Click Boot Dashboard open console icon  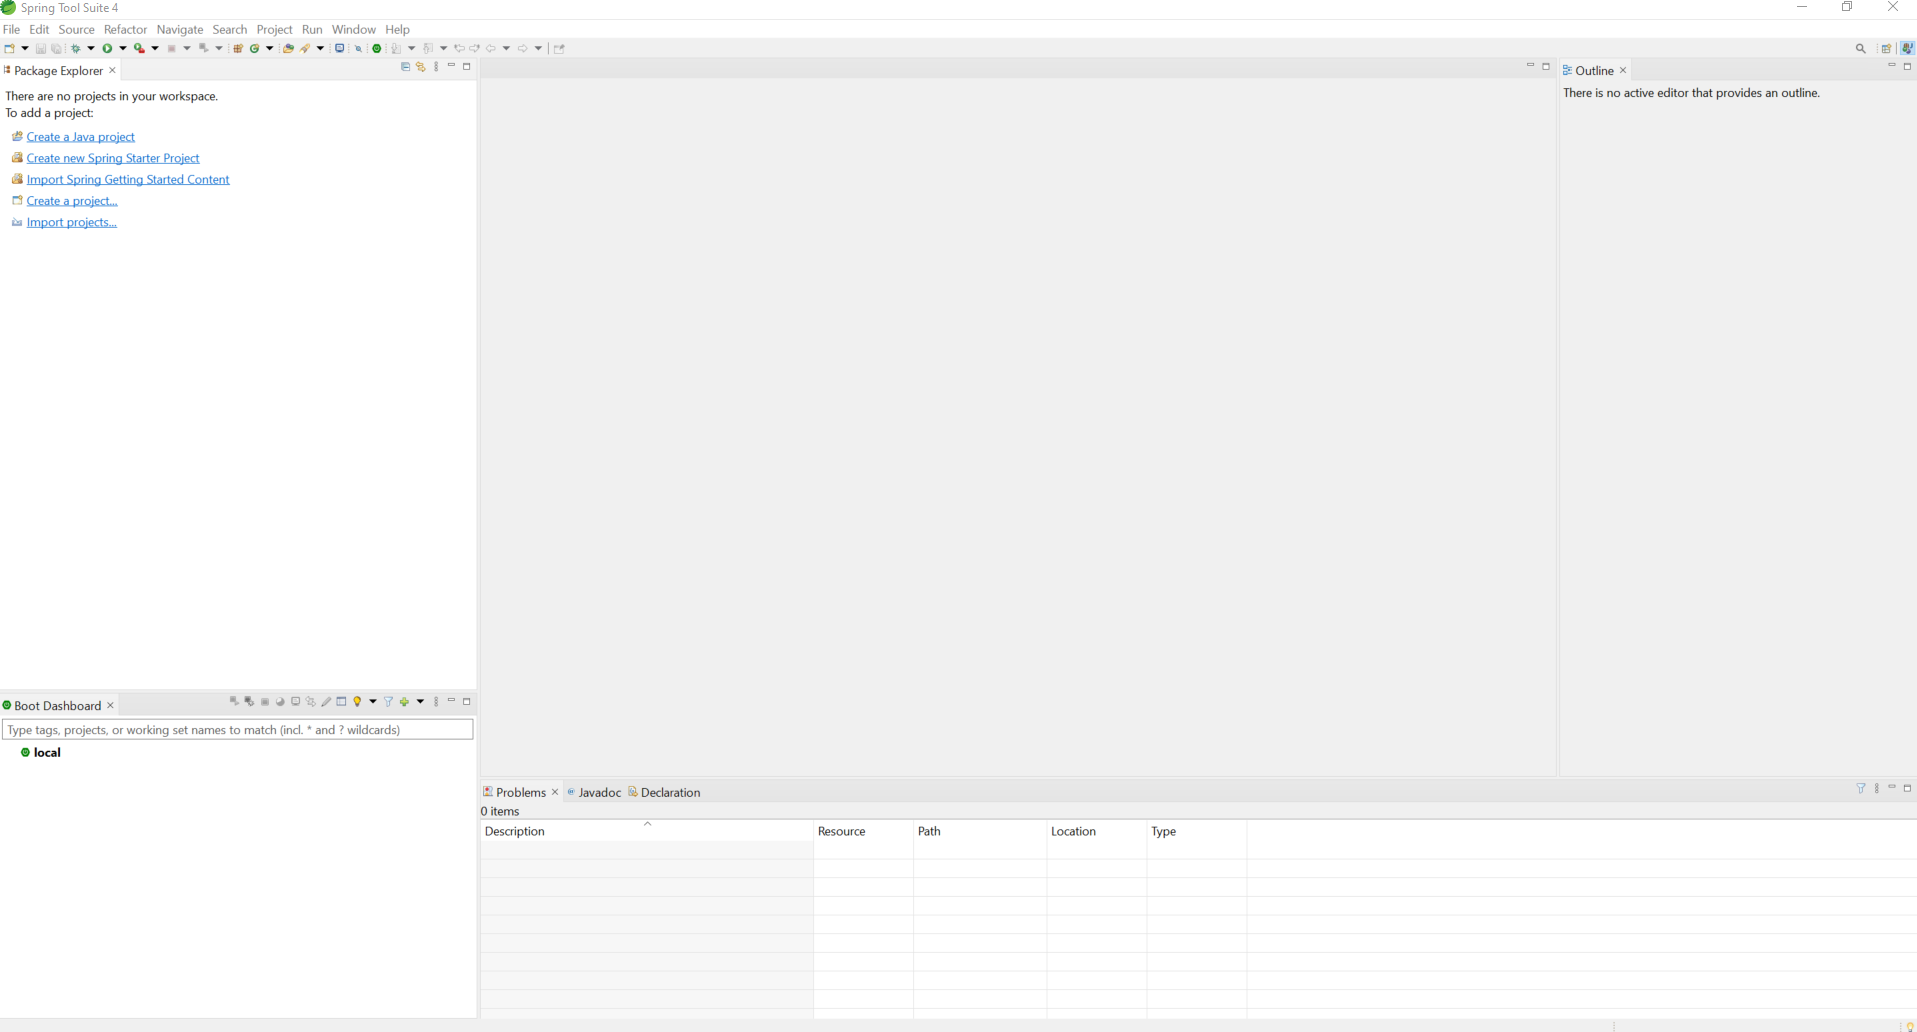point(296,702)
